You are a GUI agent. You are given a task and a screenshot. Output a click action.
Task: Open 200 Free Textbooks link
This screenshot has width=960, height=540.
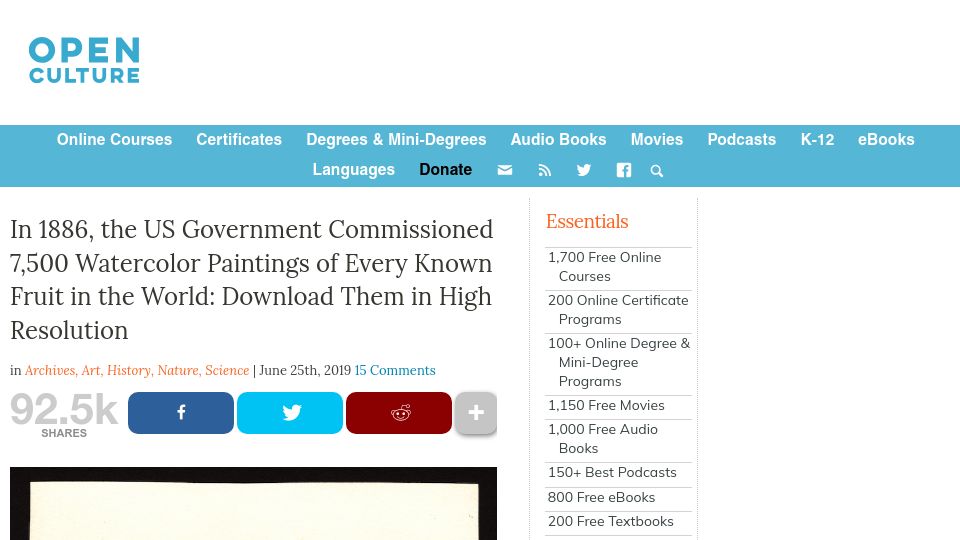(x=610, y=522)
